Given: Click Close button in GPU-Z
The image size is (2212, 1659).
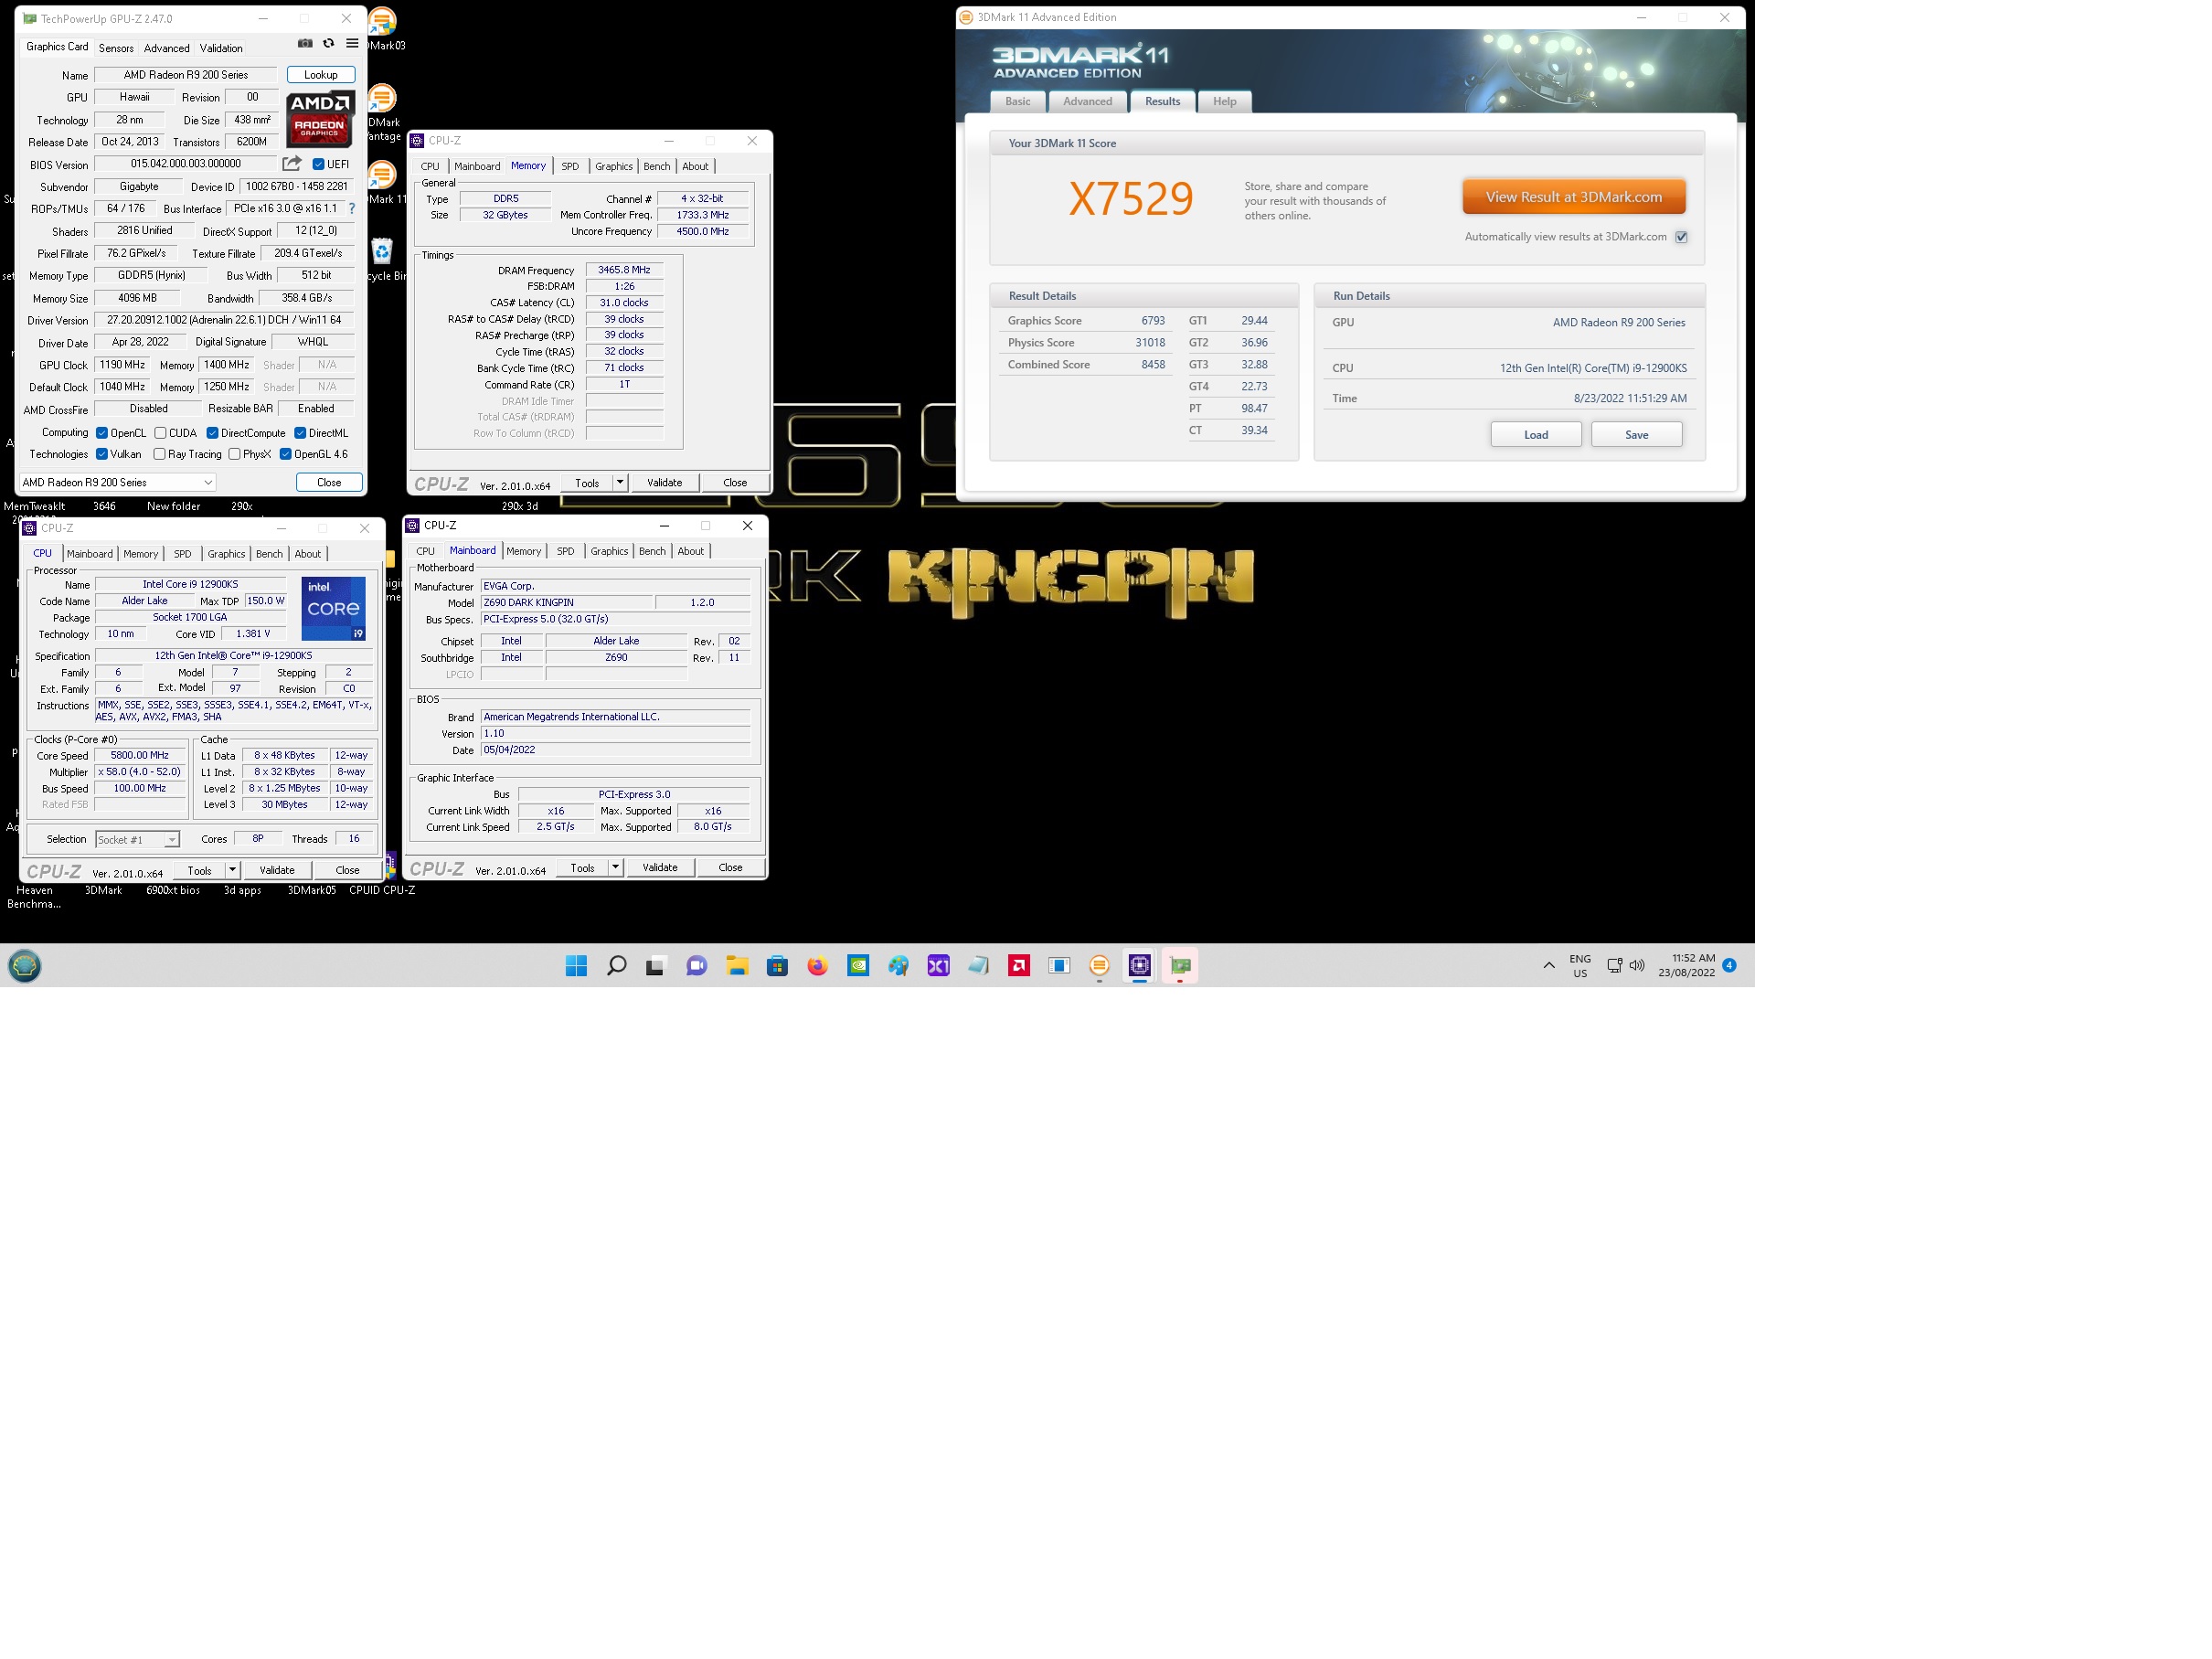Looking at the screenshot, I should [x=329, y=482].
